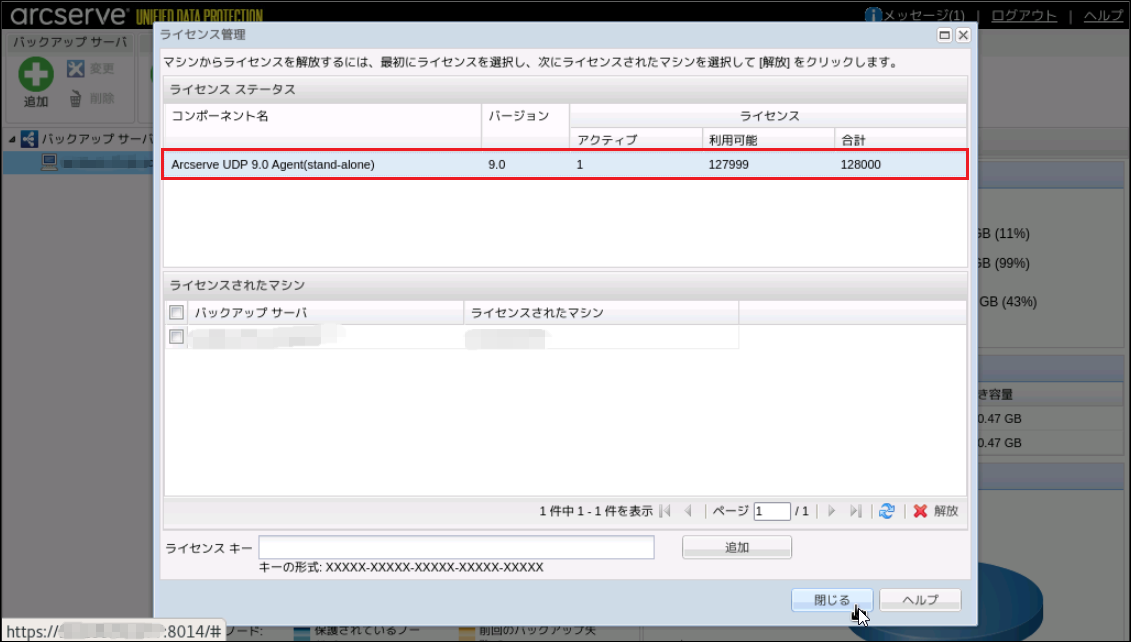Screen dimensions: 1131x642
Task: Click the Modify (変更) toolbar icon
Action: [76, 69]
